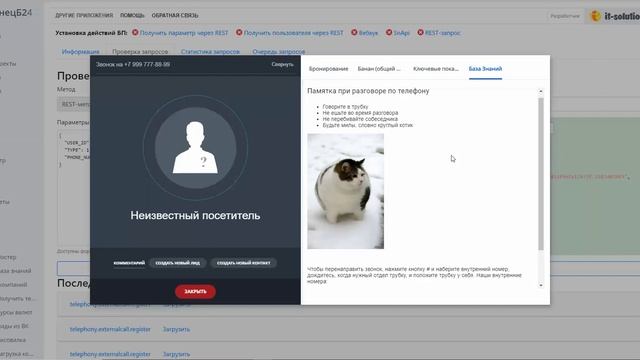Click the knowledge base vertical scrollbar thumb
Screen dimensions: 640x360
point(541,173)
